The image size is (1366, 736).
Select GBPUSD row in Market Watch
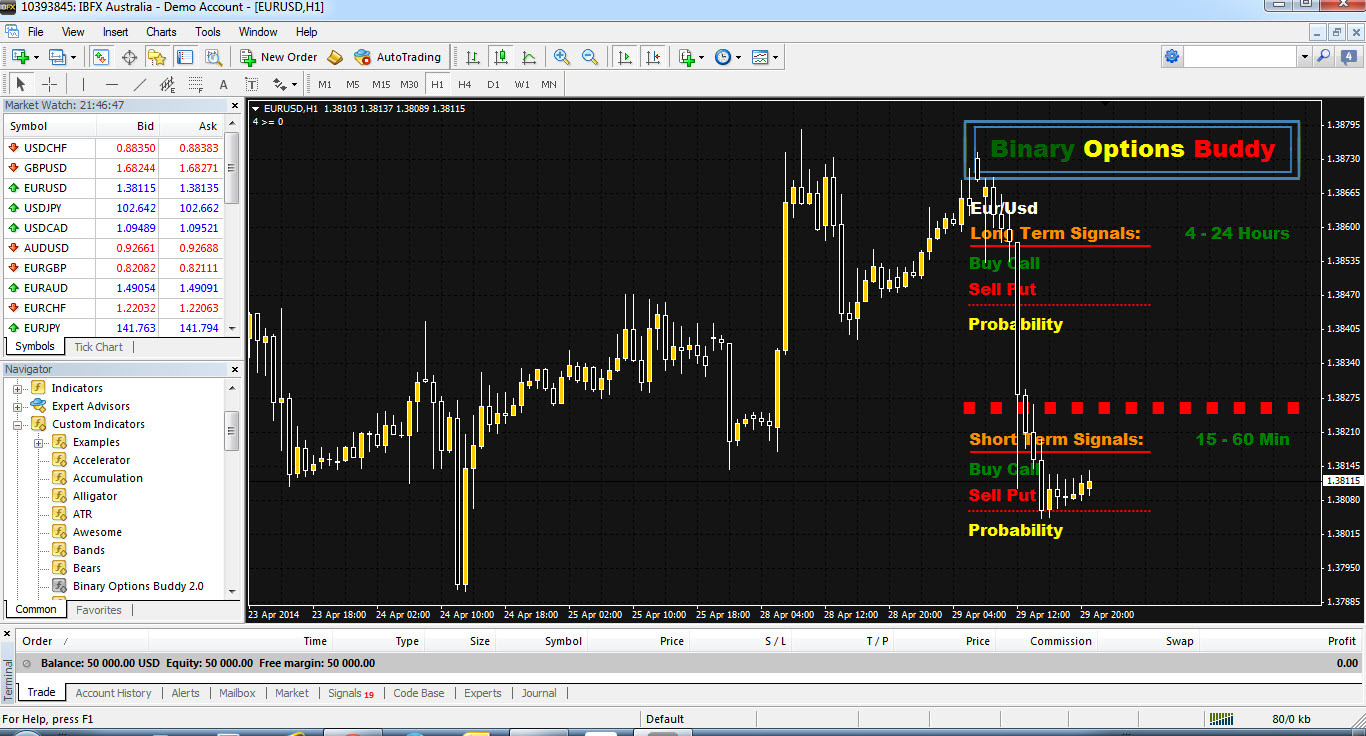(114, 168)
